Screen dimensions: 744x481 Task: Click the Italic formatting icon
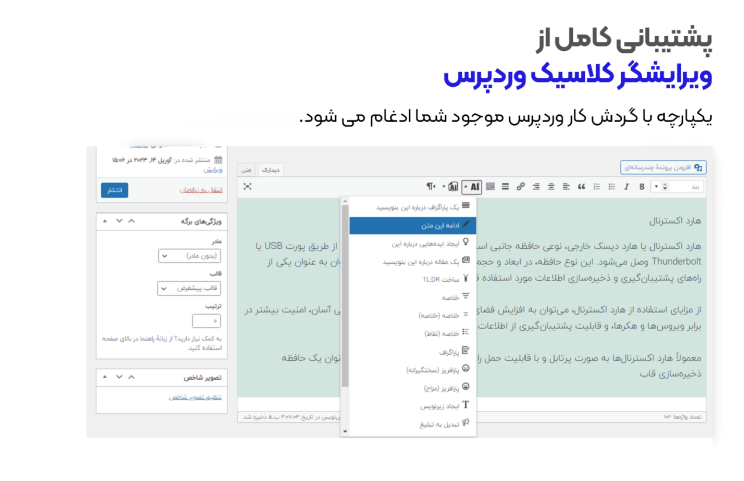627,186
